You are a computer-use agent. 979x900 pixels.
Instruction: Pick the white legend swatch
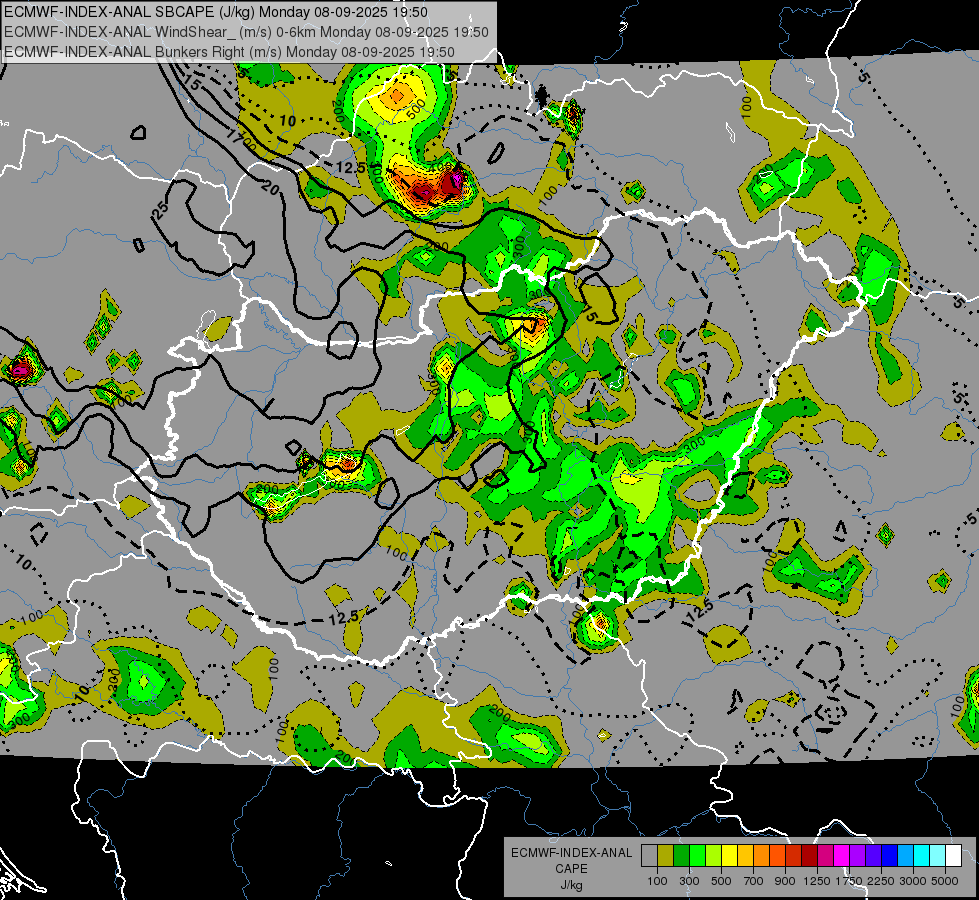click(x=953, y=856)
